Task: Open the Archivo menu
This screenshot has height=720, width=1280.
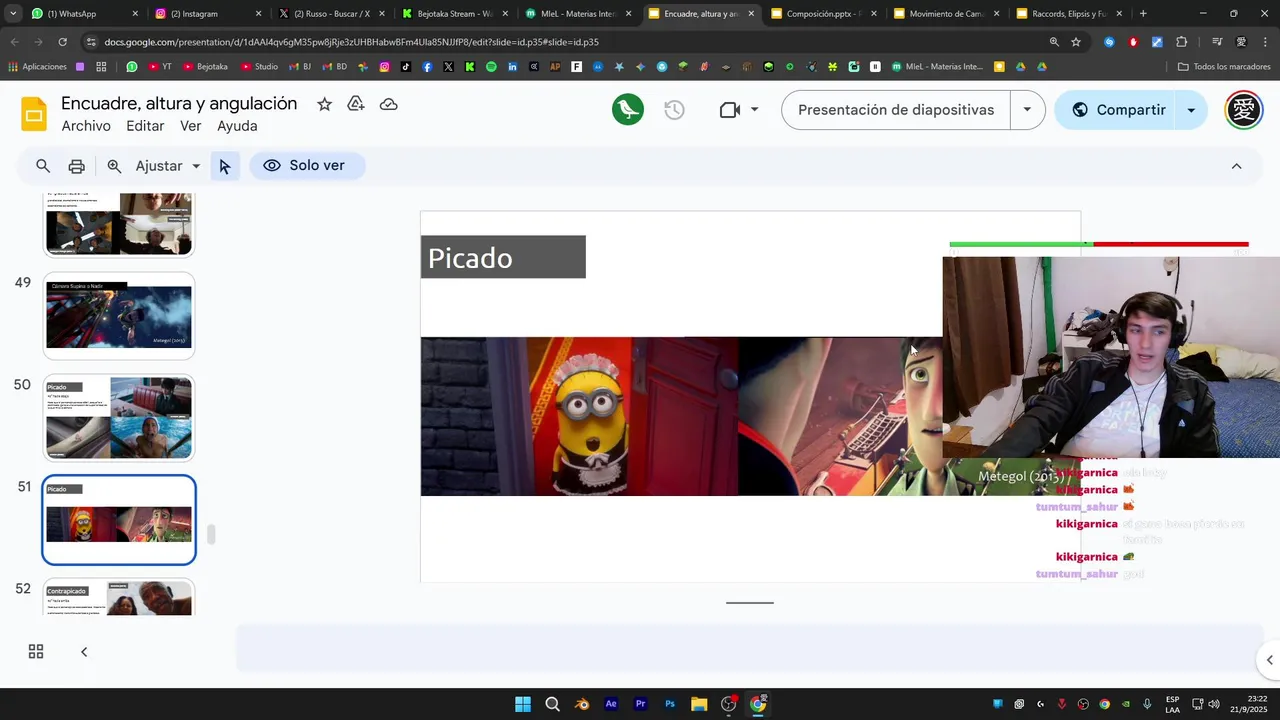Action: [86, 126]
